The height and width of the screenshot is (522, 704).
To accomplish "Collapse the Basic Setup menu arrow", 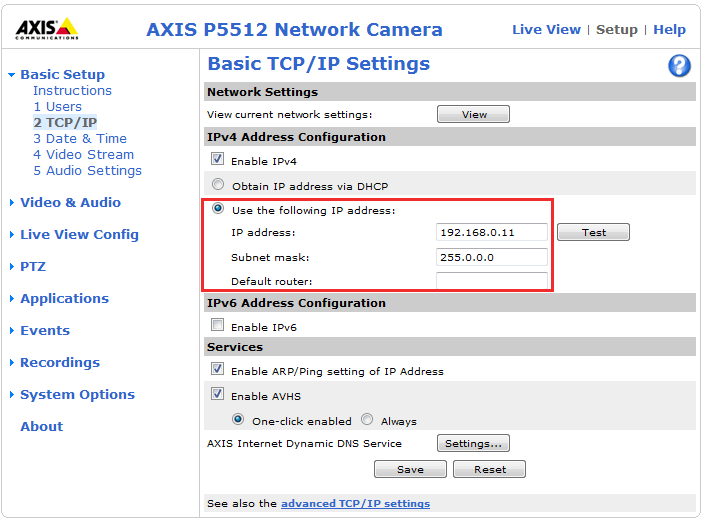I will pyautogui.click(x=12, y=75).
